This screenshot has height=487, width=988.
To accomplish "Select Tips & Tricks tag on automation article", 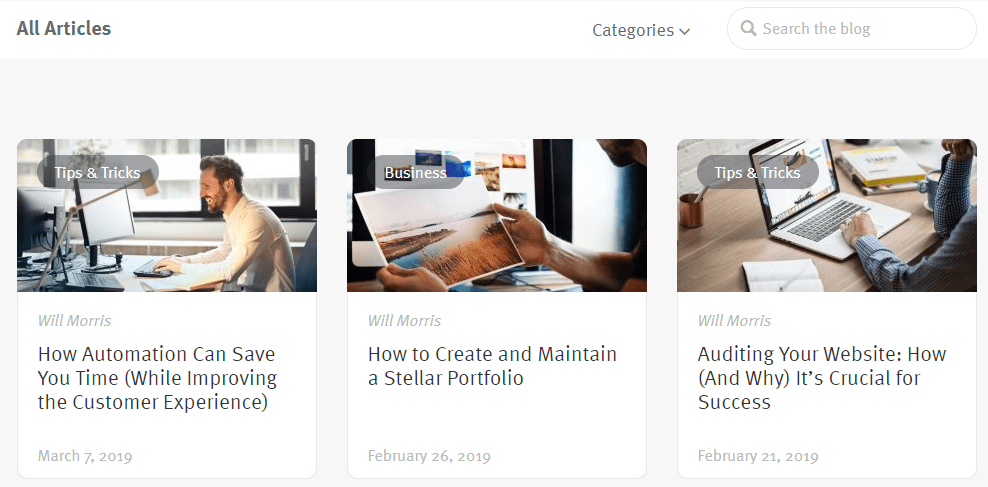I will pos(98,173).
